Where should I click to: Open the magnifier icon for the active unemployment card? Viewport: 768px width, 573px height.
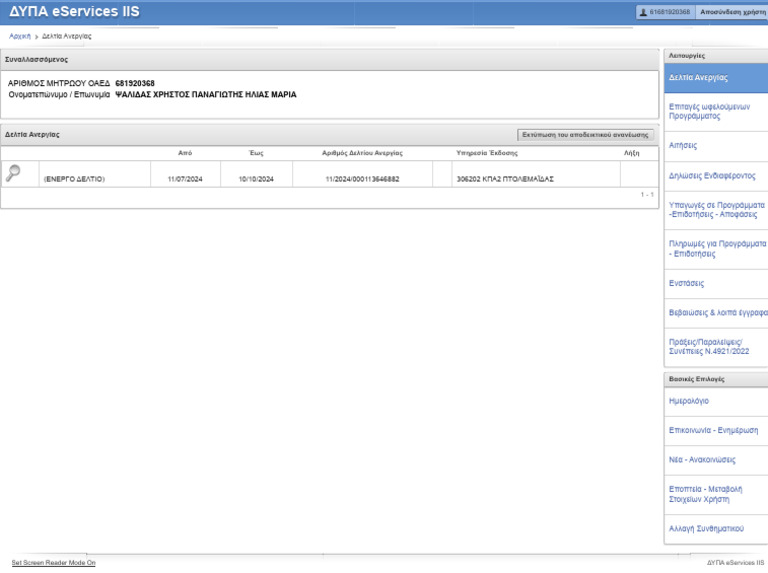pos(13,173)
